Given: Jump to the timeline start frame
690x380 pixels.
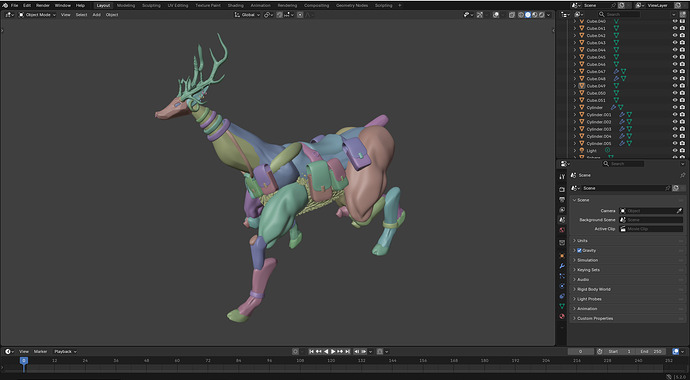Looking at the screenshot, I should click(x=312, y=351).
